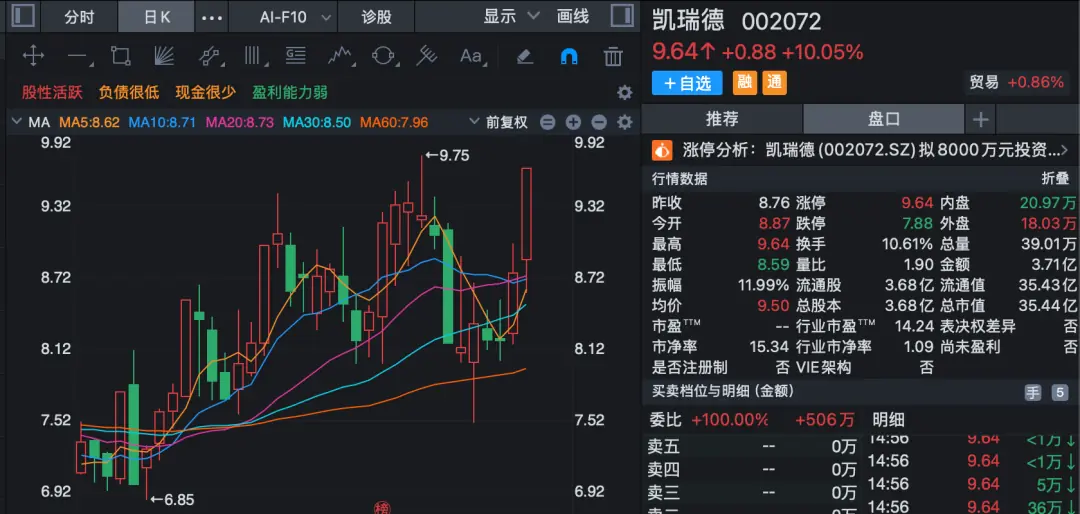The image size is (1080, 514).
Task: Open more chart periods ellipsis menu
Action: (x=211, y=17)
